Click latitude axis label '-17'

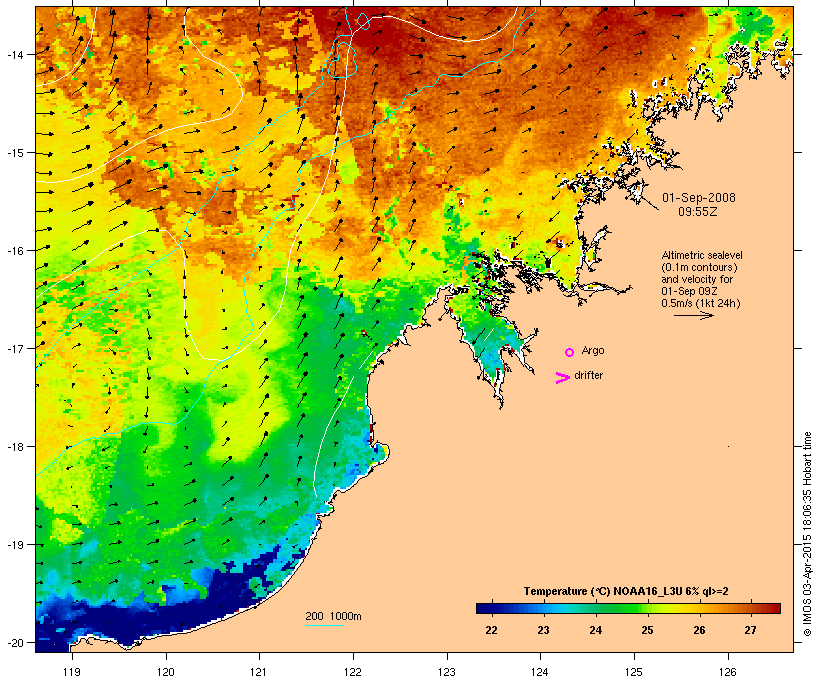pos(14,348)
